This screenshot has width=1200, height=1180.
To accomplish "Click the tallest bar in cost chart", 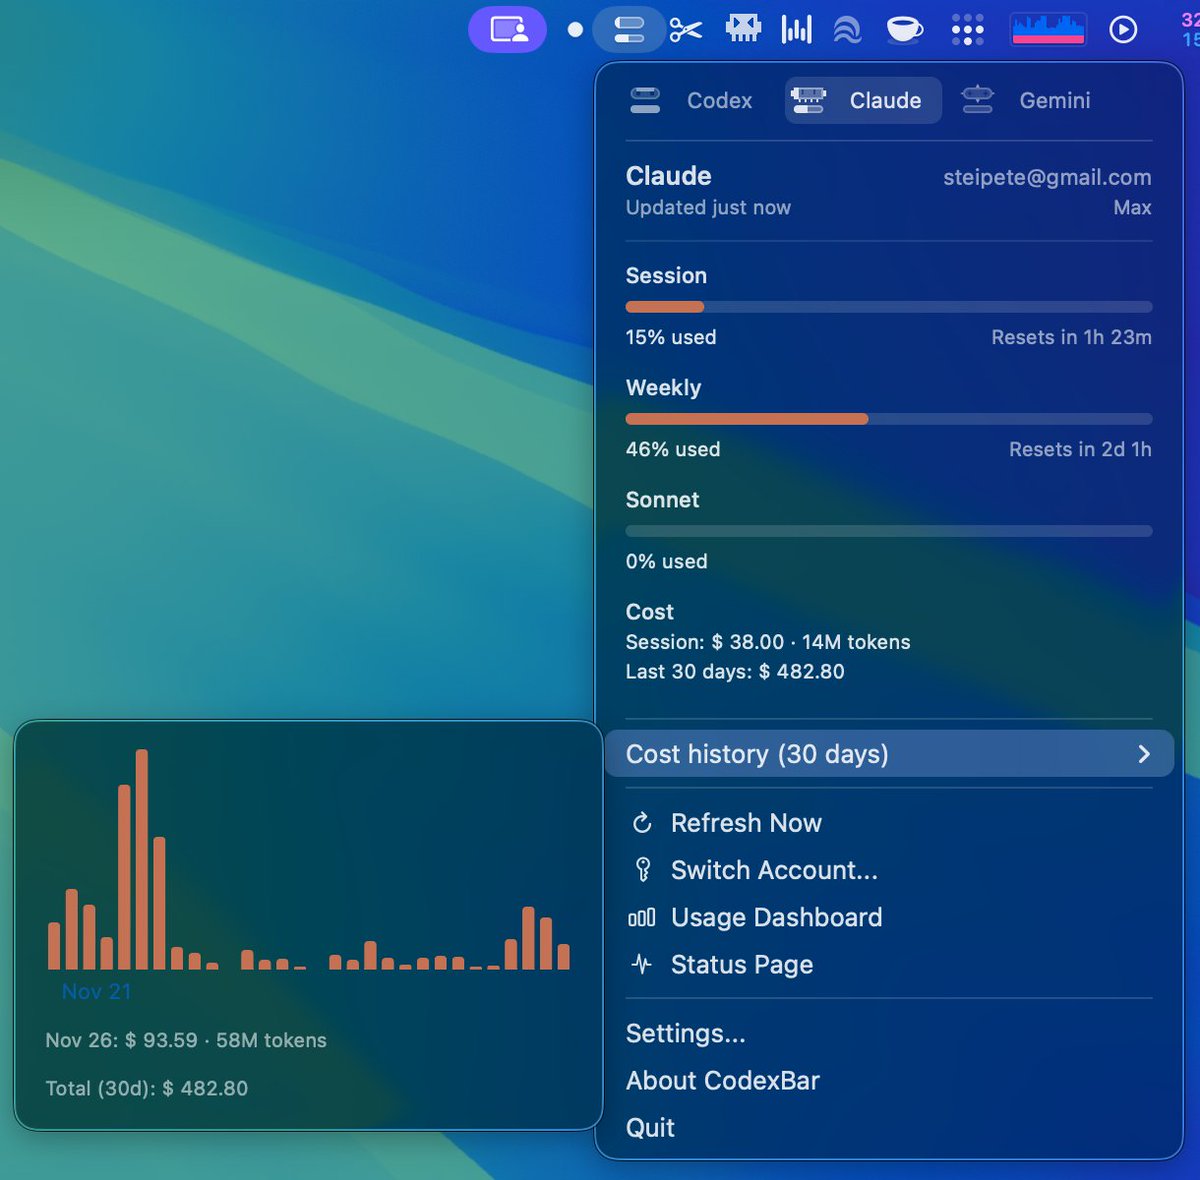I will 142,860.
